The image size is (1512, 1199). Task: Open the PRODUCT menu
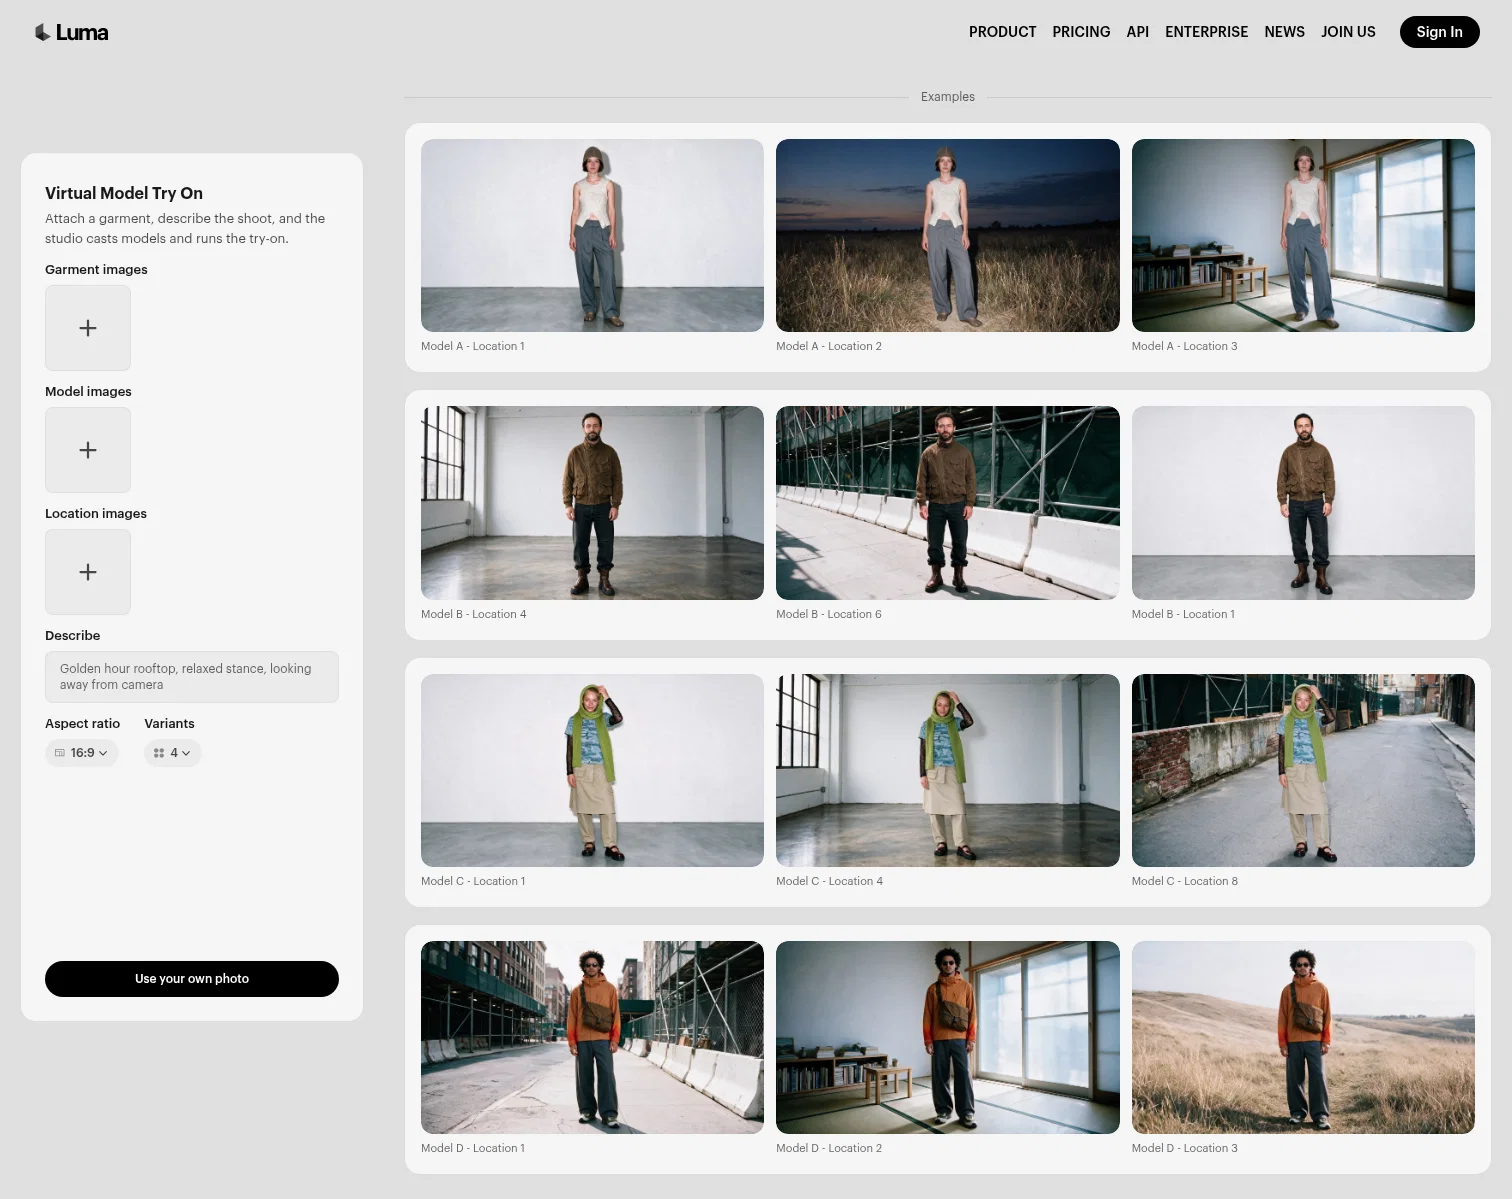point(1002,32)
